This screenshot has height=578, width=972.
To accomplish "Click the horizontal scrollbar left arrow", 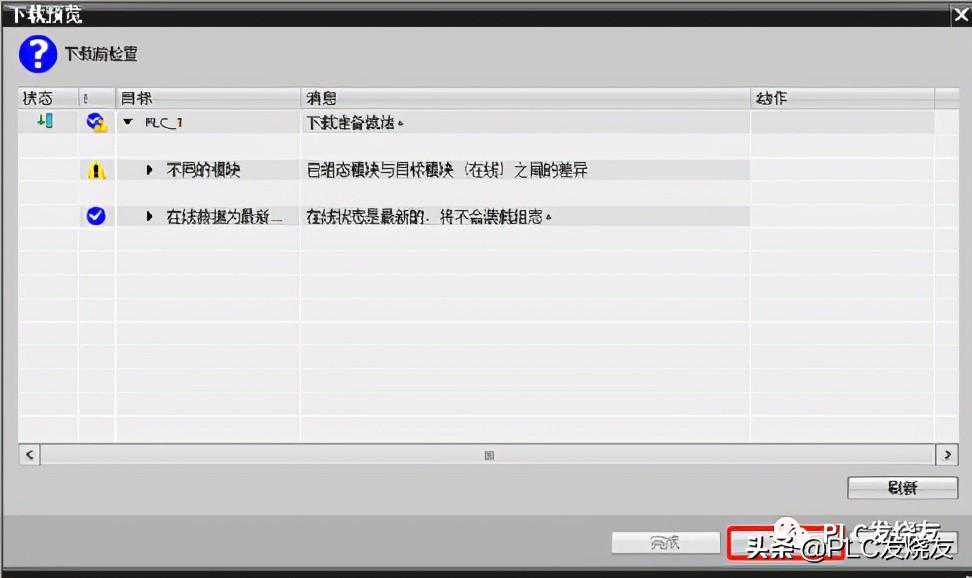I will pyautogui.click(x=29, y=455).
